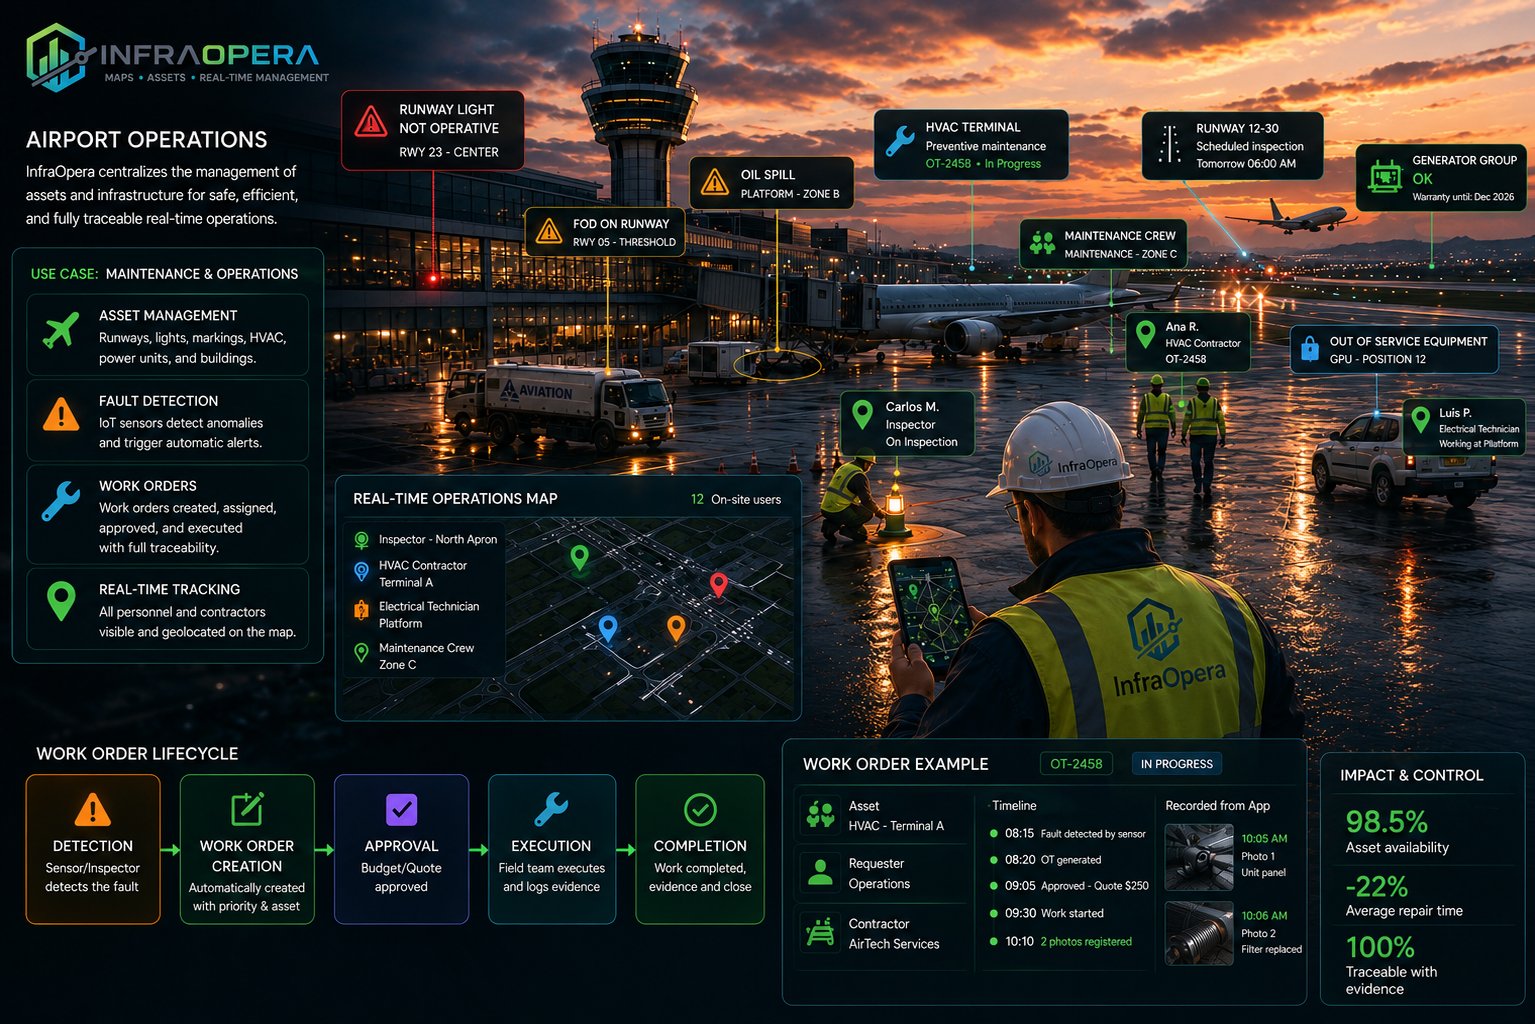Click the Contractor vehicle icon

(x=821, y=932)
